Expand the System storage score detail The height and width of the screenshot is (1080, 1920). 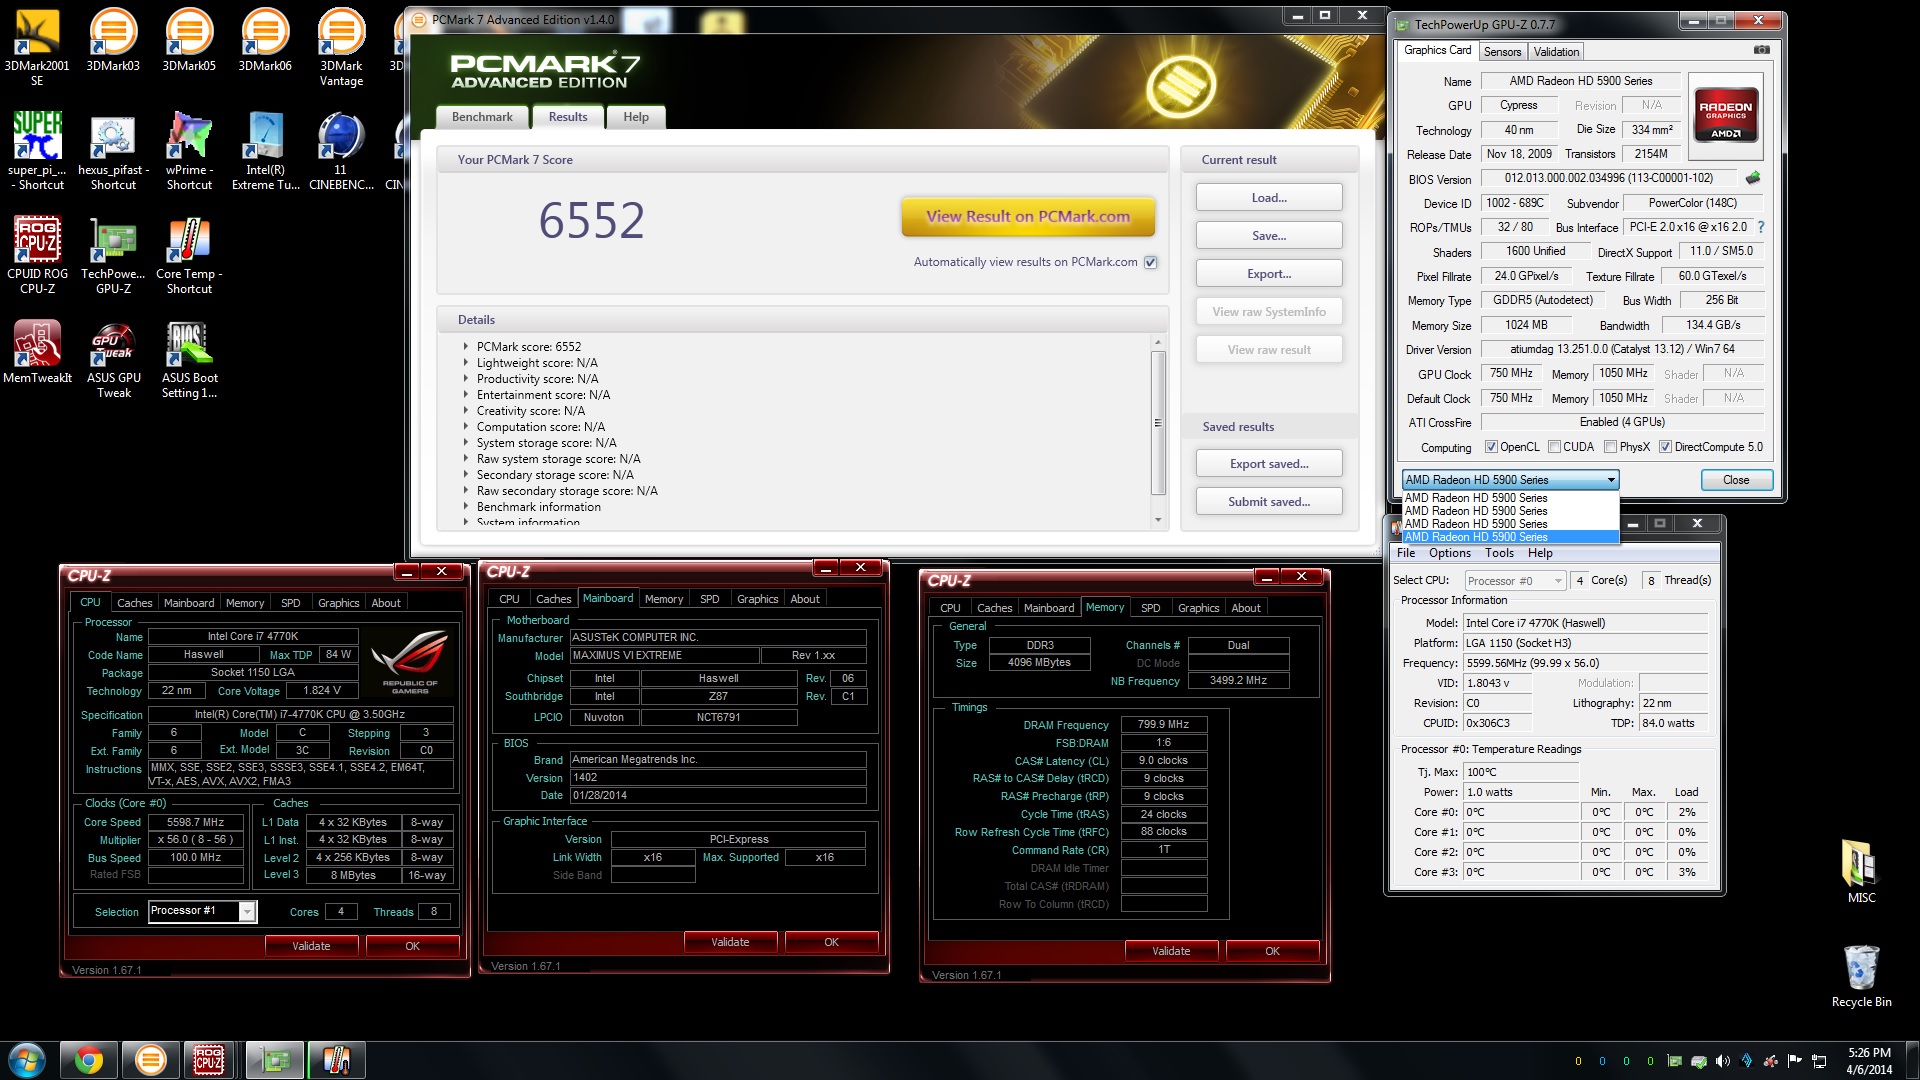tap(465, 443)
